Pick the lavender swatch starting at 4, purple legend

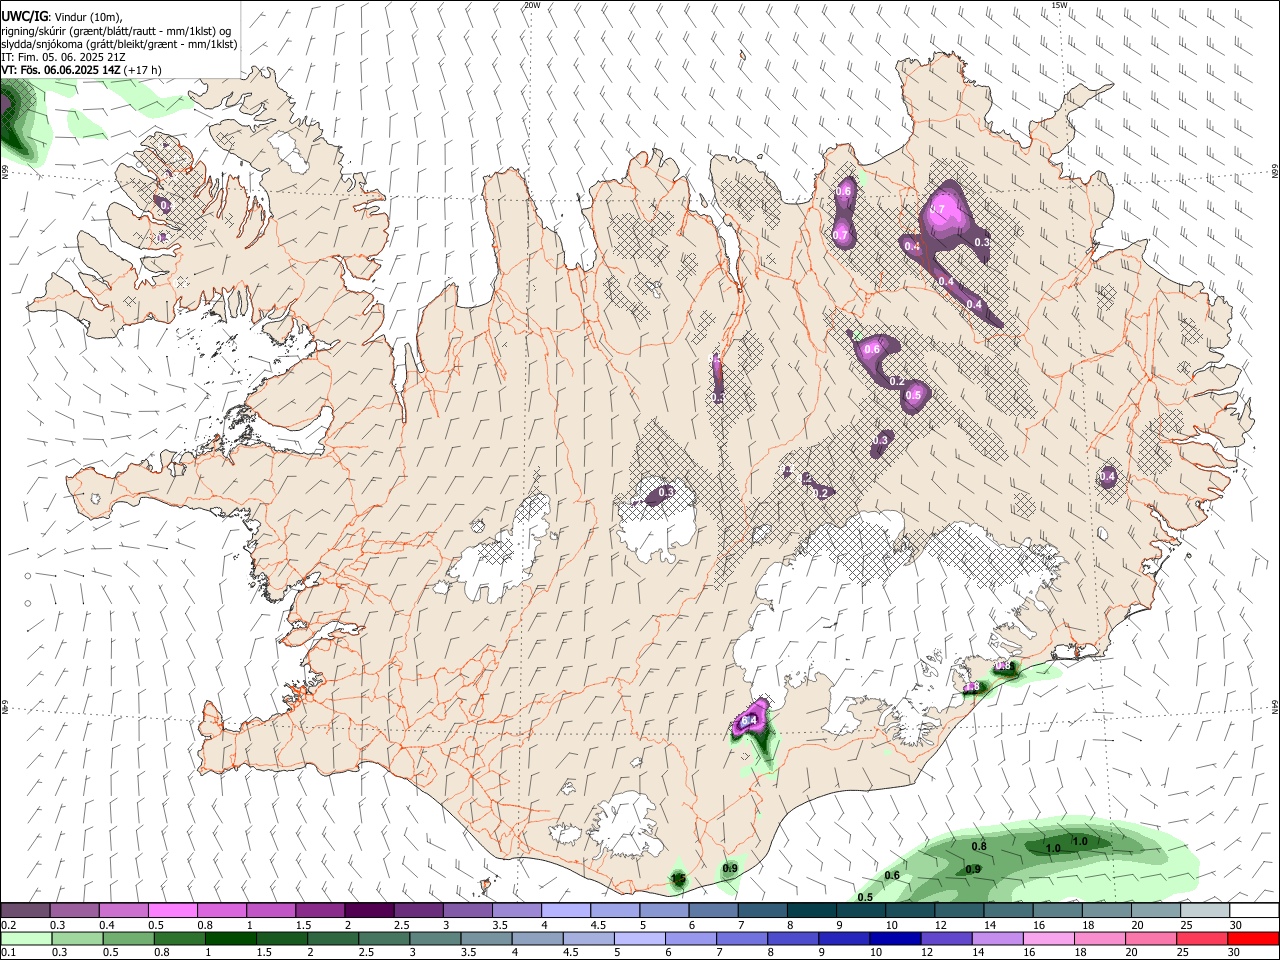565,911
